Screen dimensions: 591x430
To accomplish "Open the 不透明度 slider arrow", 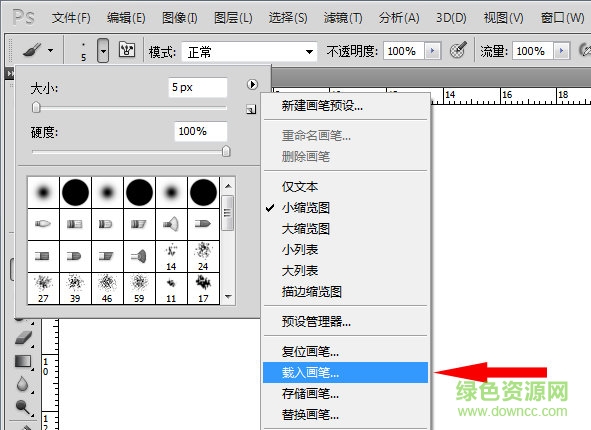I will click(432, 51).
